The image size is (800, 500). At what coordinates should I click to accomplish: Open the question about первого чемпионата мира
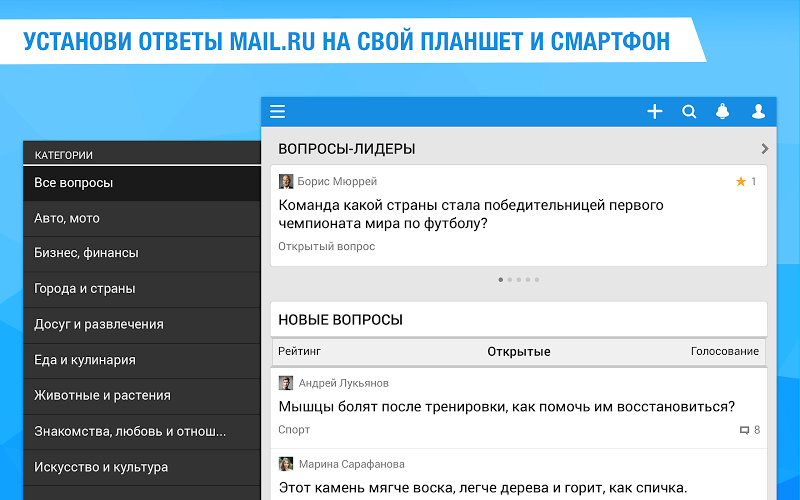(471, 214)
